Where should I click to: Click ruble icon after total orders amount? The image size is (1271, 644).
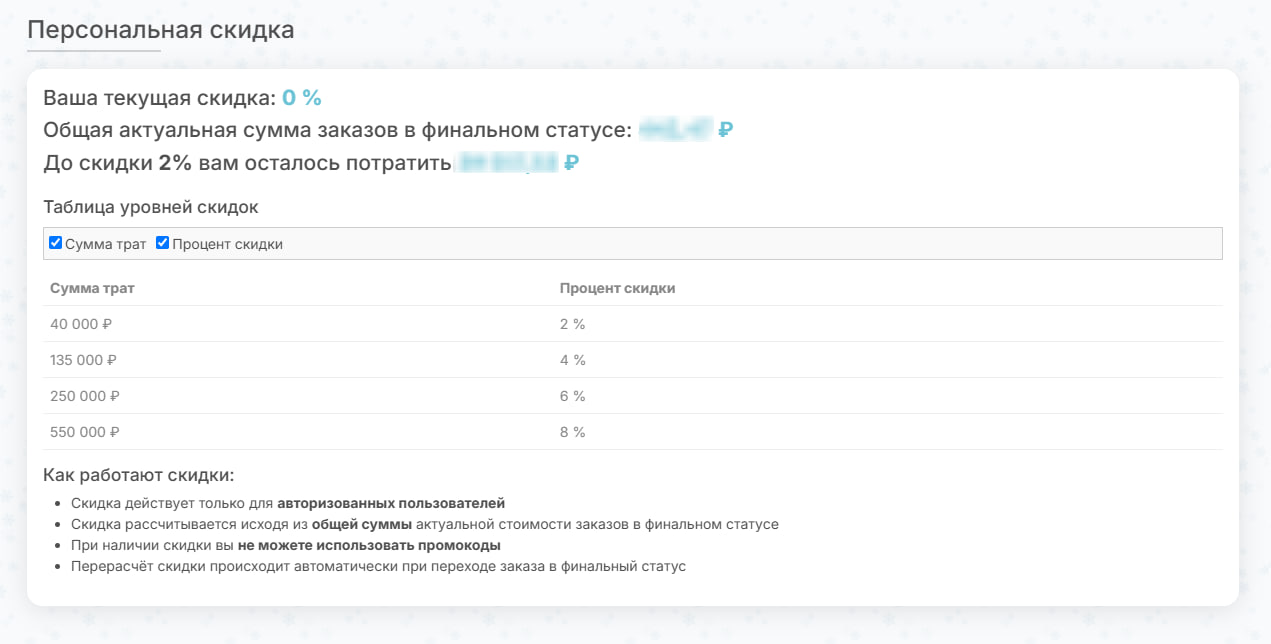coord(726,130)
